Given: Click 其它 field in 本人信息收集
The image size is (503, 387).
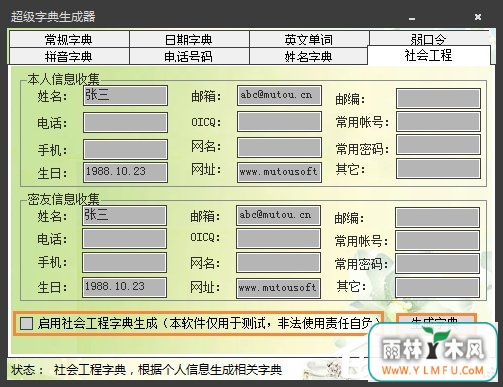Looking at the screenshot, I should pos(438,168).
